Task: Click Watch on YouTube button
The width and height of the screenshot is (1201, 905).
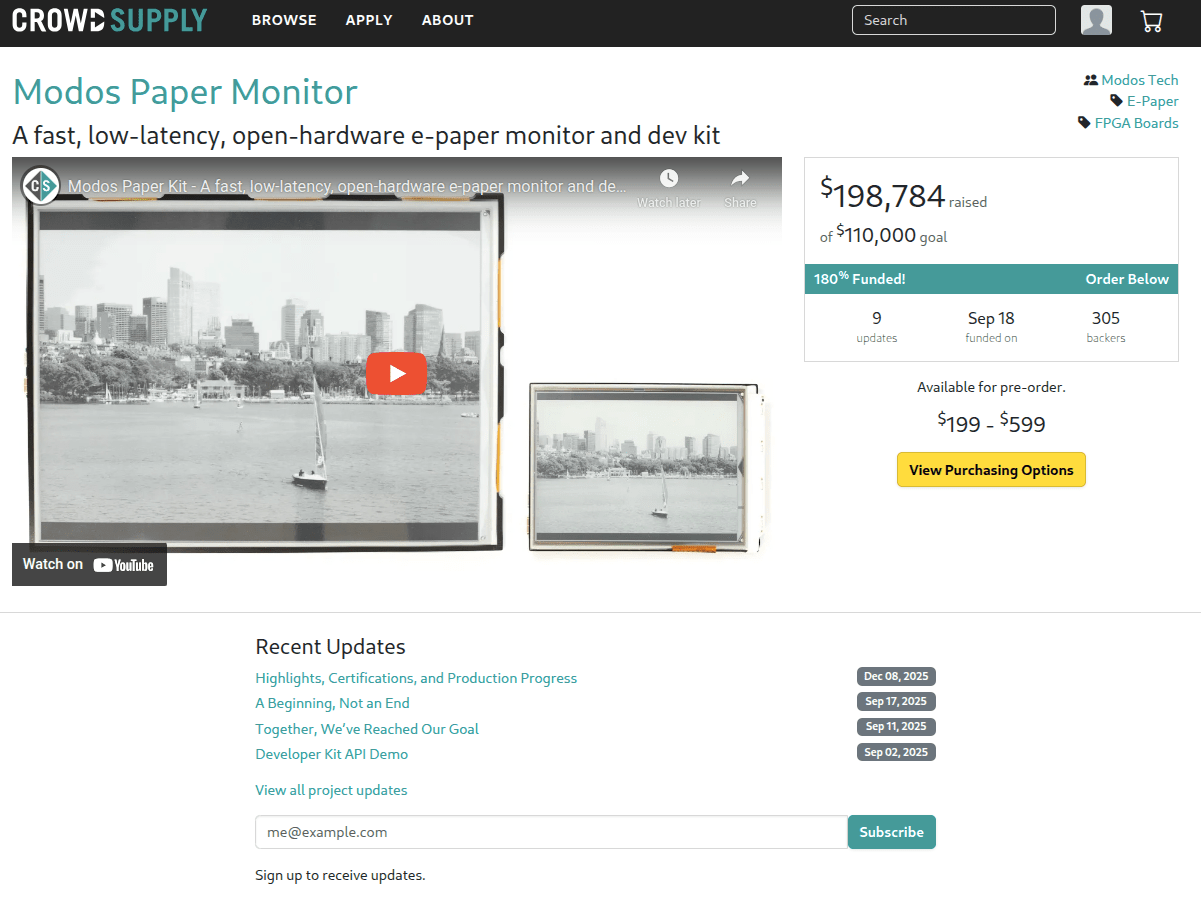Action: pyautogui.click(x=89, y=564)
